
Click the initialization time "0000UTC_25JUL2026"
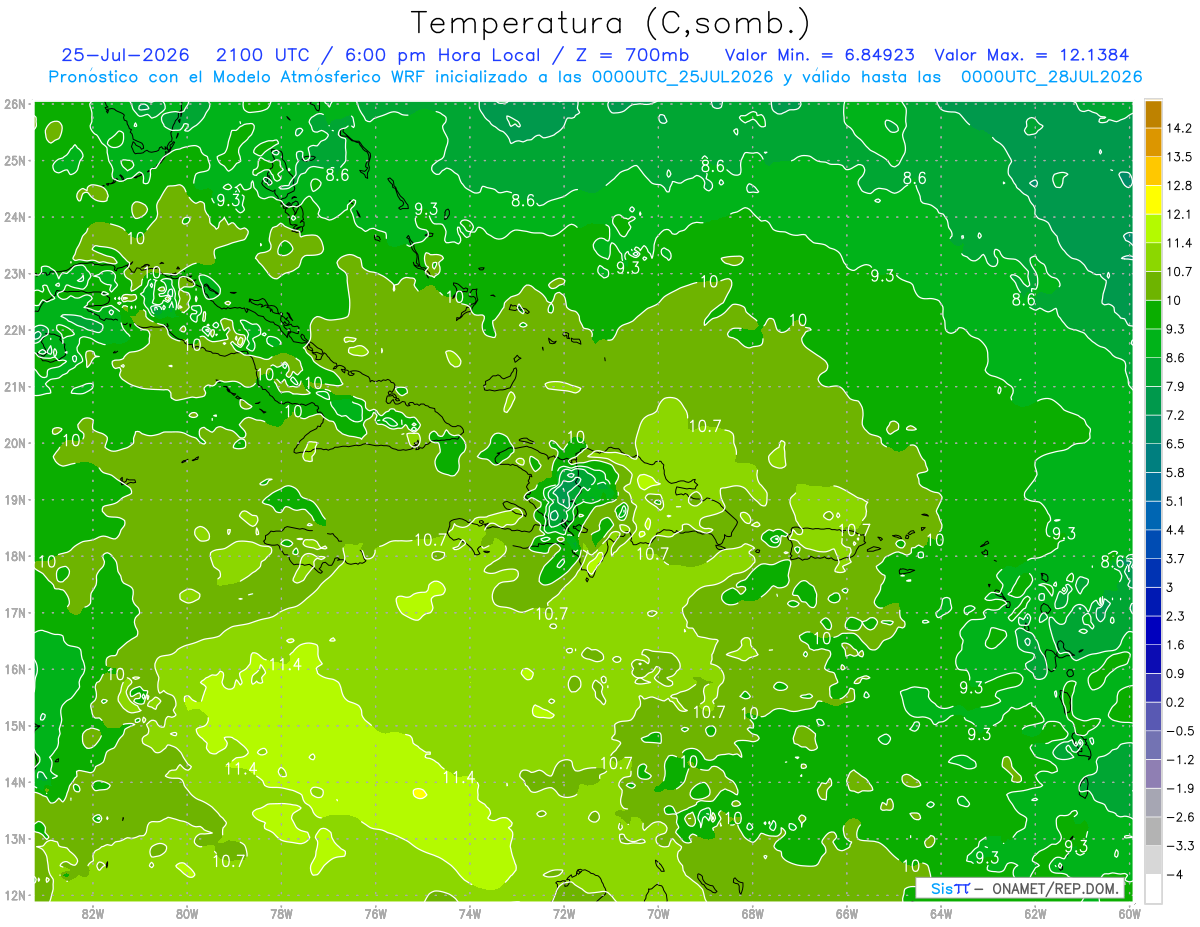(682, 76)
